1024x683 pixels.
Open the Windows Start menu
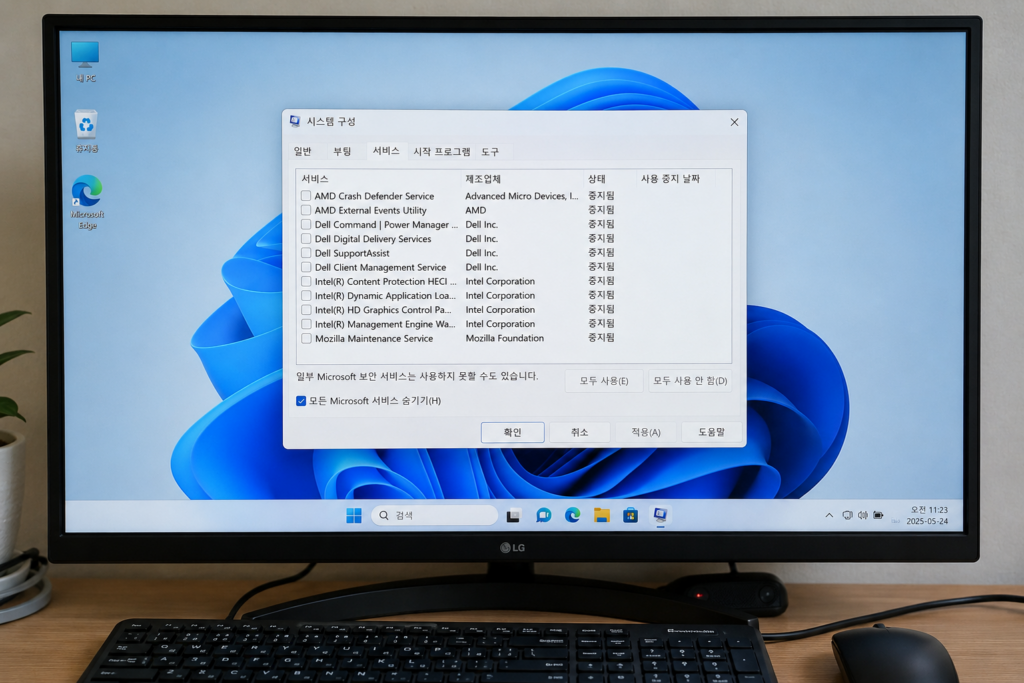pyautogui.click(x=353, y=515)
